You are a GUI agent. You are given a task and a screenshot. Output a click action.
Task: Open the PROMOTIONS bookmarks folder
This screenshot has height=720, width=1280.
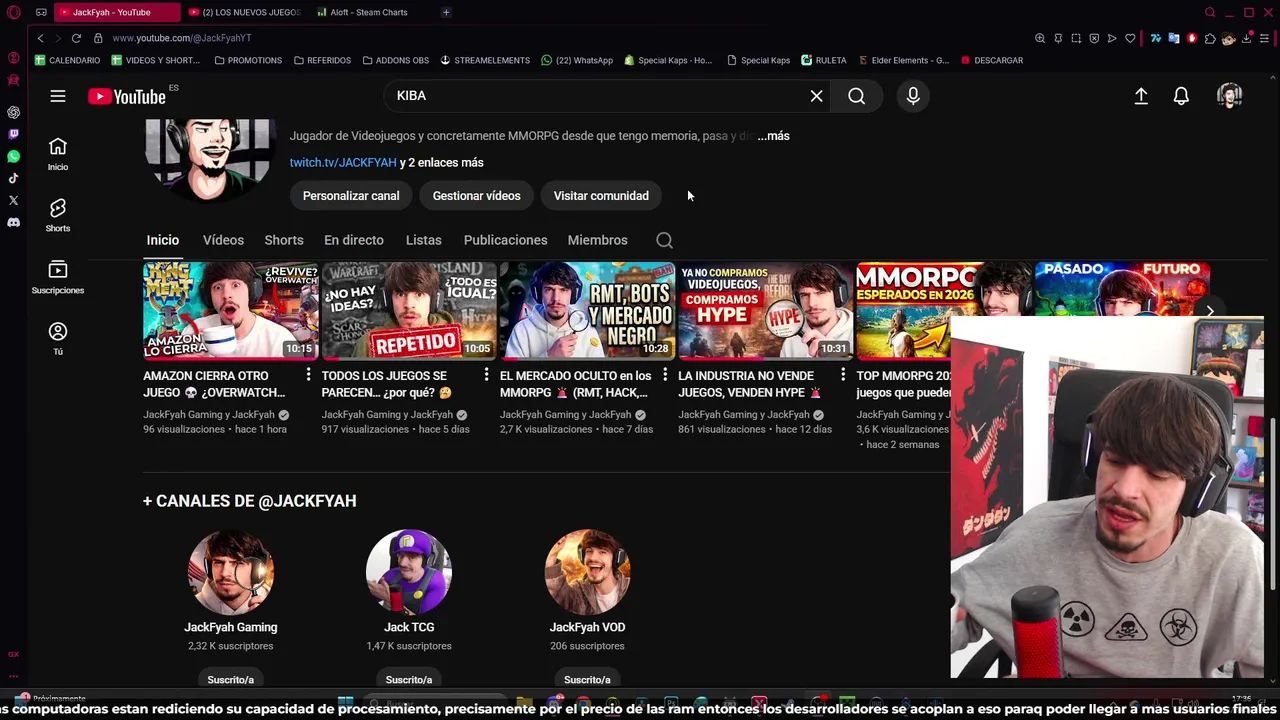(x=248, y=60)
